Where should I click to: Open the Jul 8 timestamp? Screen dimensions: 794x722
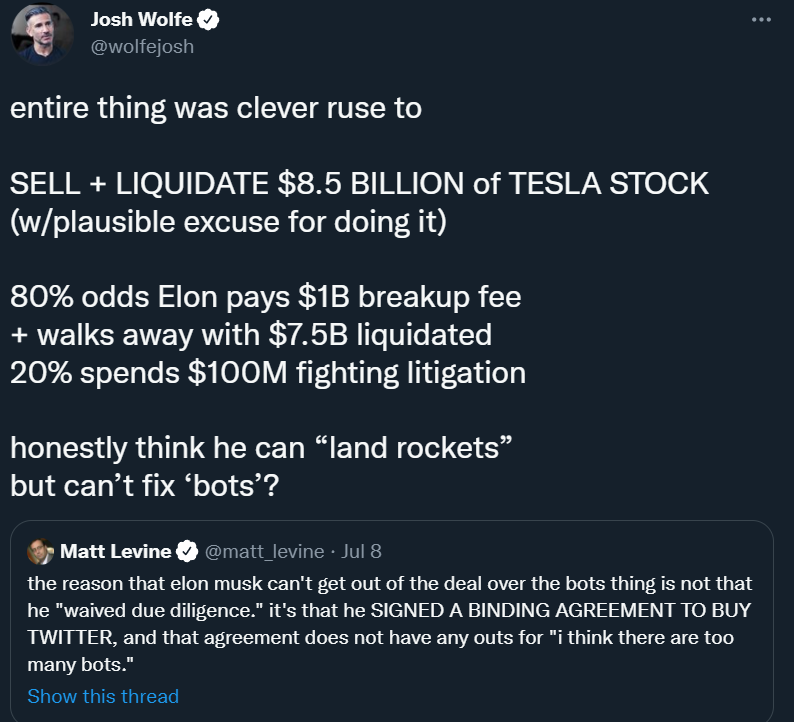(x=361, y=551)
